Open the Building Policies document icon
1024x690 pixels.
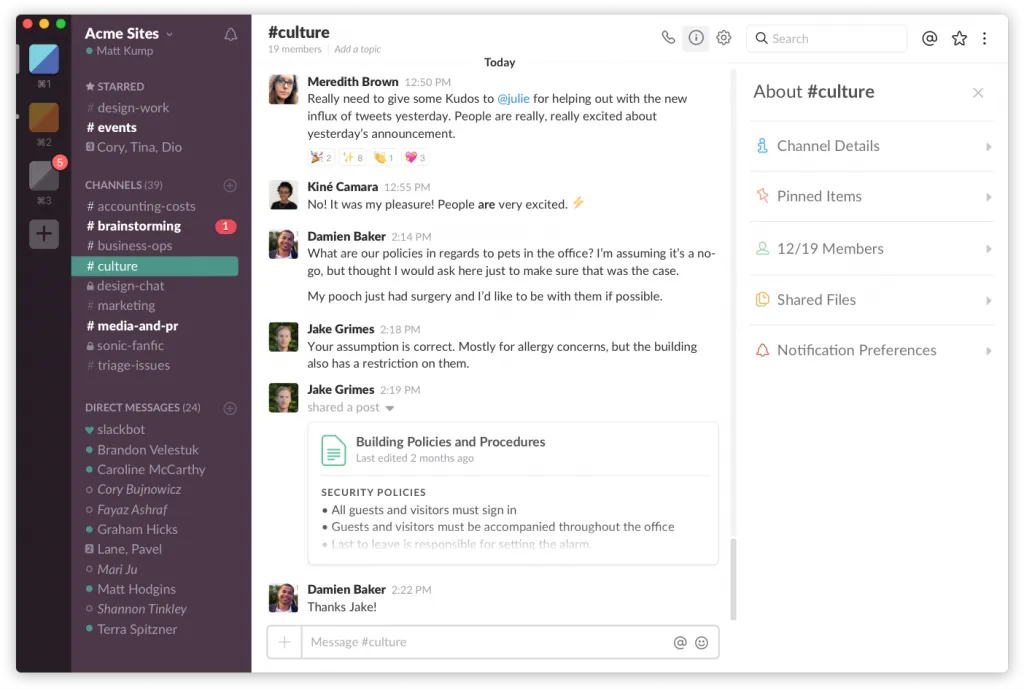coord(333,450)
